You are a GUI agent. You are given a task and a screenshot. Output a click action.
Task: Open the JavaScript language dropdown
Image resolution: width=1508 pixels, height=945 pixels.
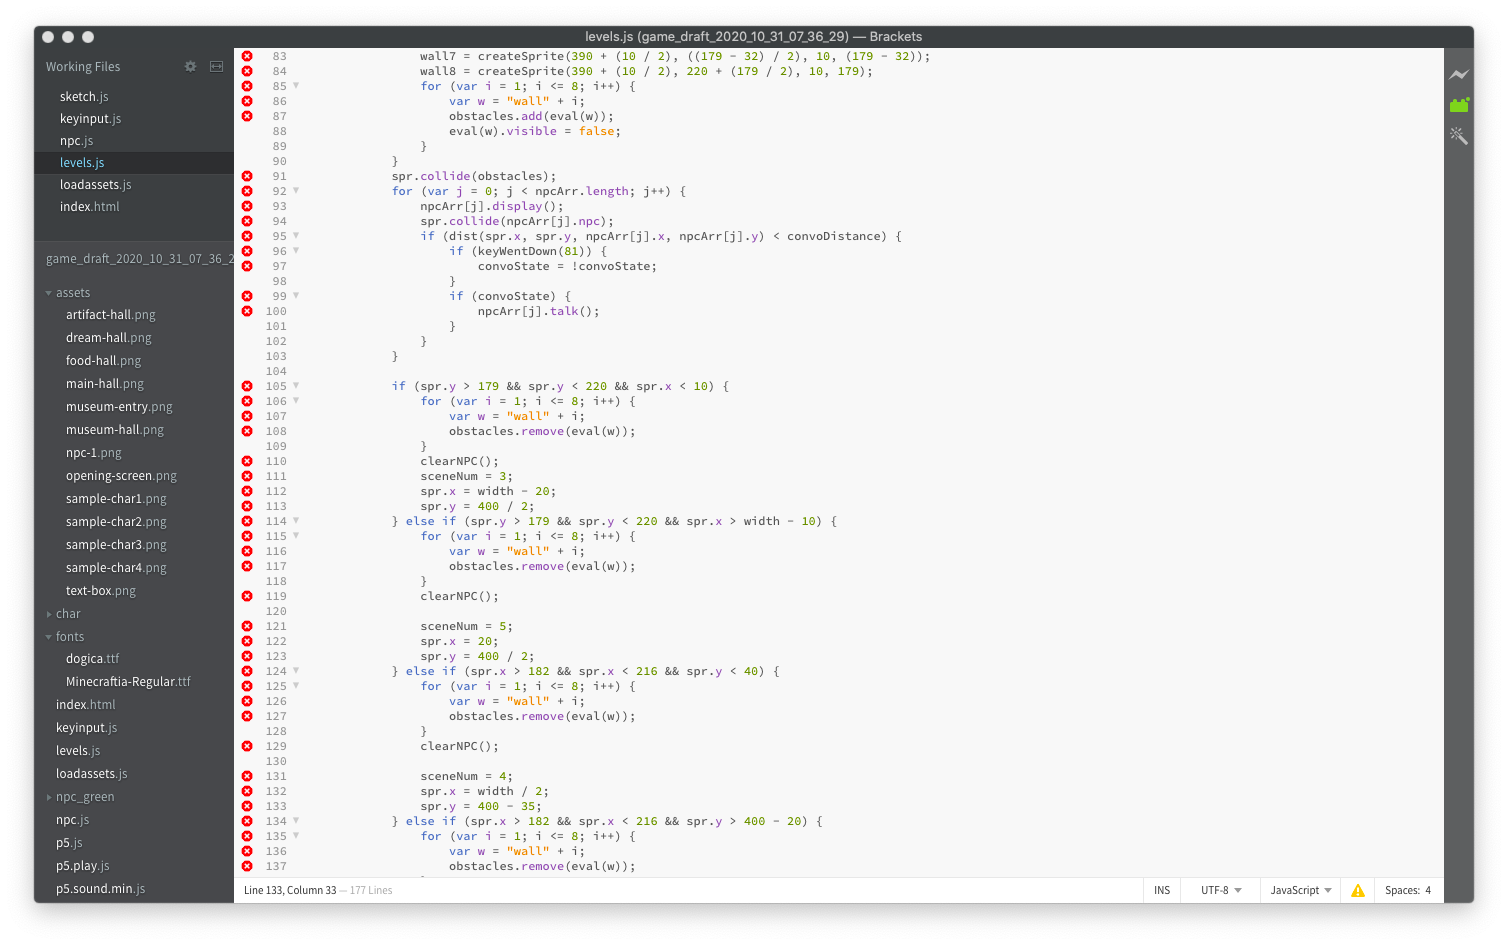tap(1299, 889)
